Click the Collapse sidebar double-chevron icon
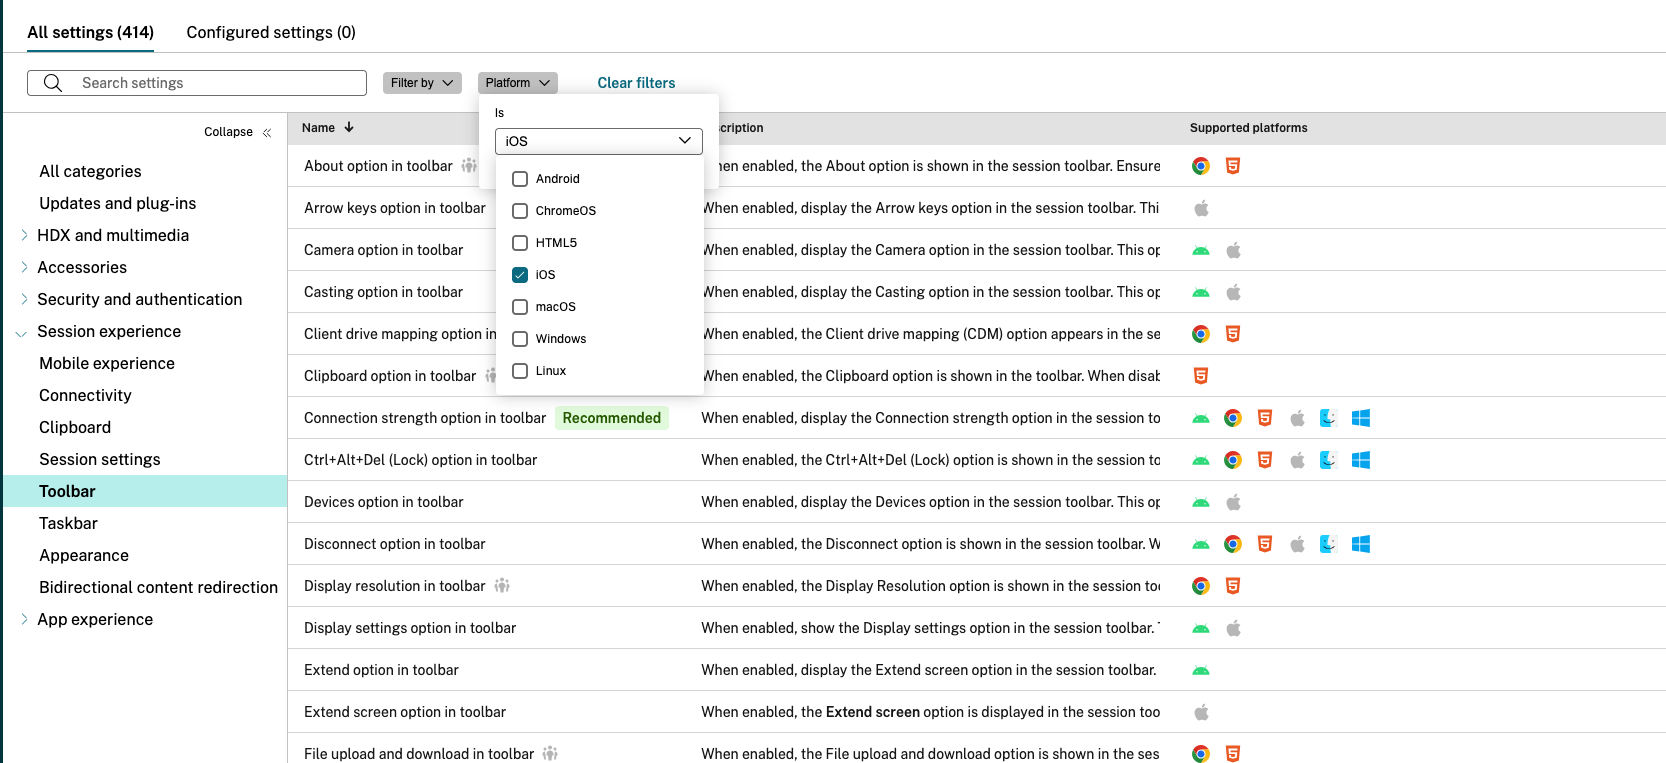The height and width of the screenshot is (763, 1666). [267, 133]
